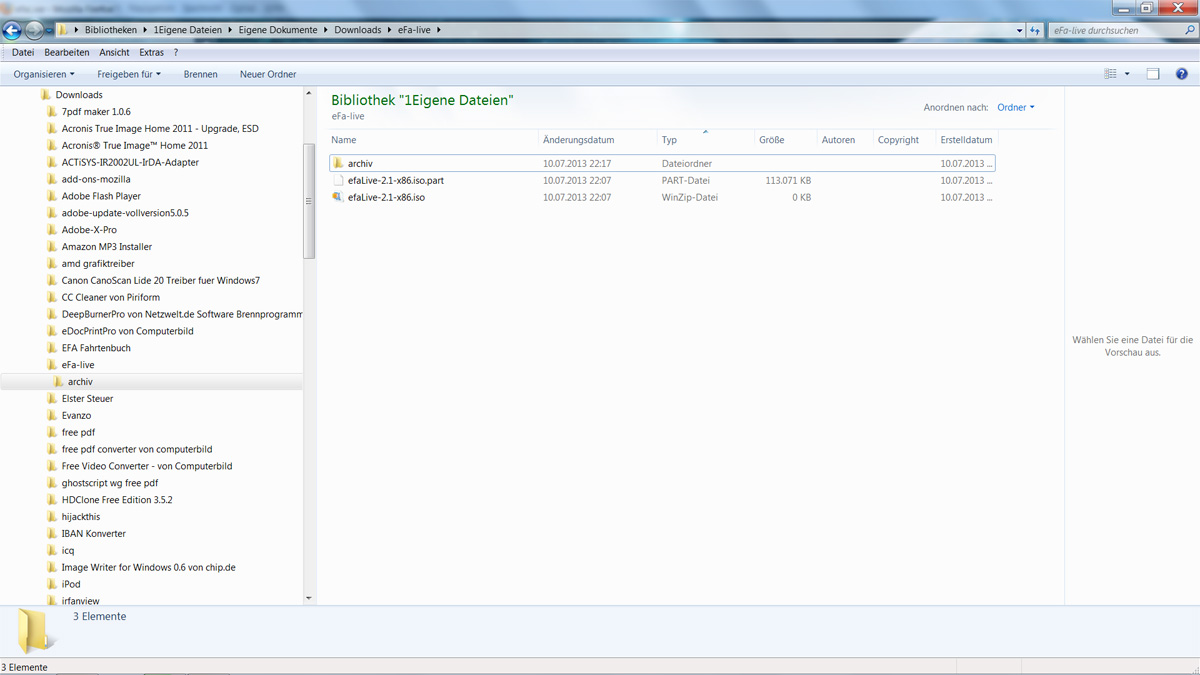Select the efaLive-2.1-x86.iso WinZip file icon
This screenshot has height=675, width=1200.
coord(338,197)
